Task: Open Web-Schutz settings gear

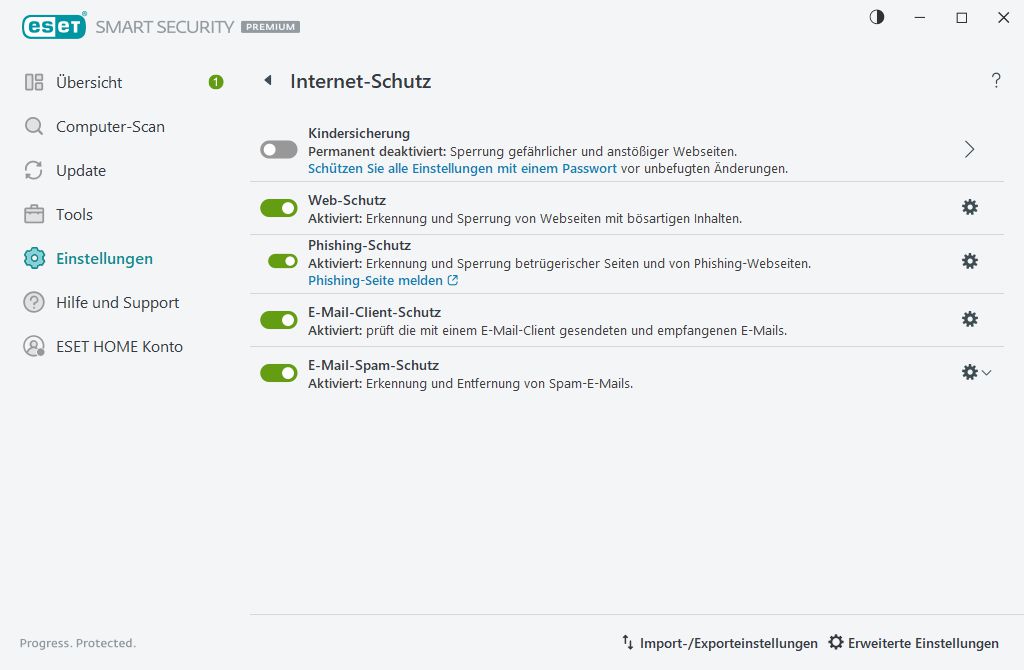Action: point(969,207)
